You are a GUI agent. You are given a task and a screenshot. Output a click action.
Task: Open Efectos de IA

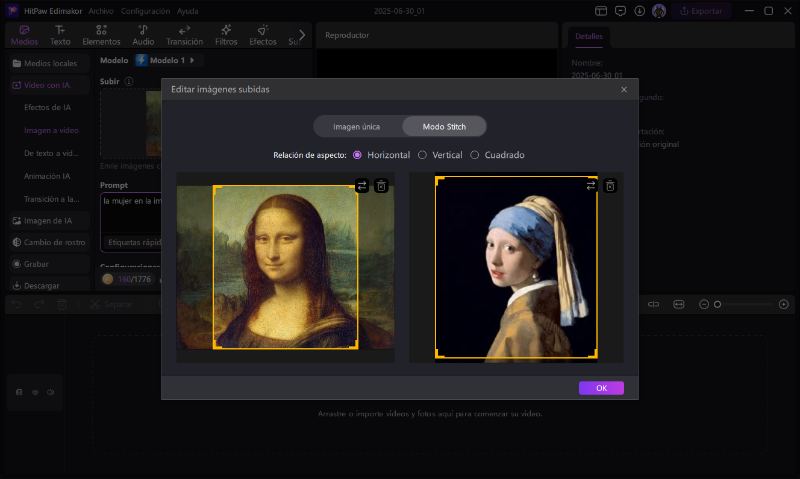pos(47,107)
